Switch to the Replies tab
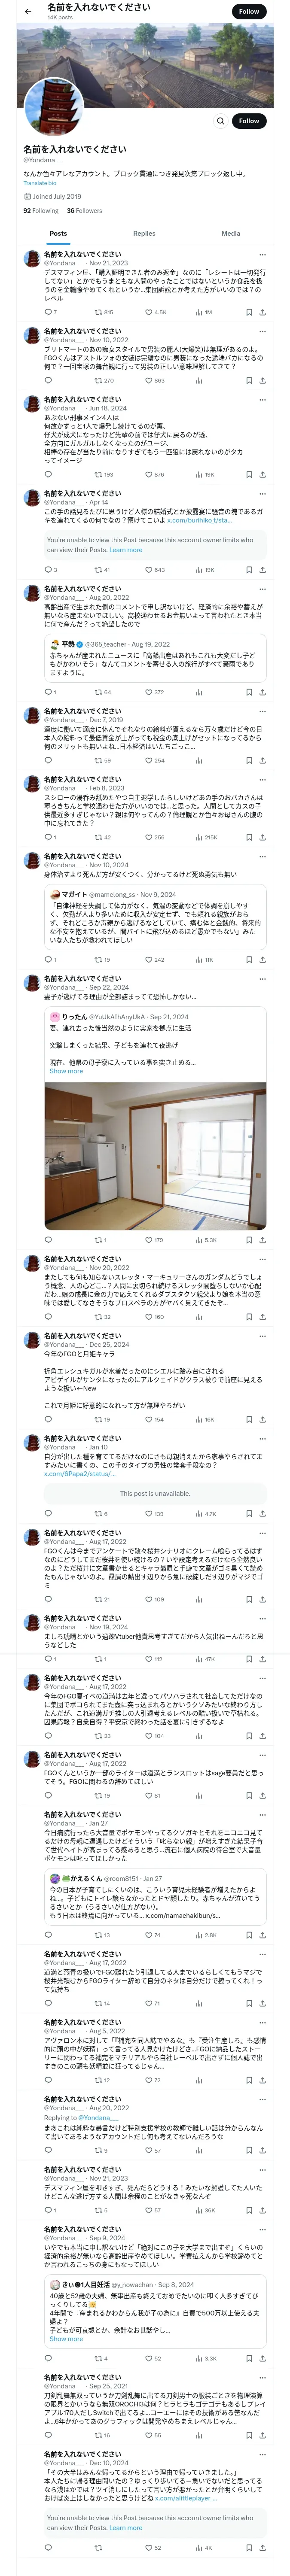This screenshot has height=2576, width=290. tap(144, 233)
